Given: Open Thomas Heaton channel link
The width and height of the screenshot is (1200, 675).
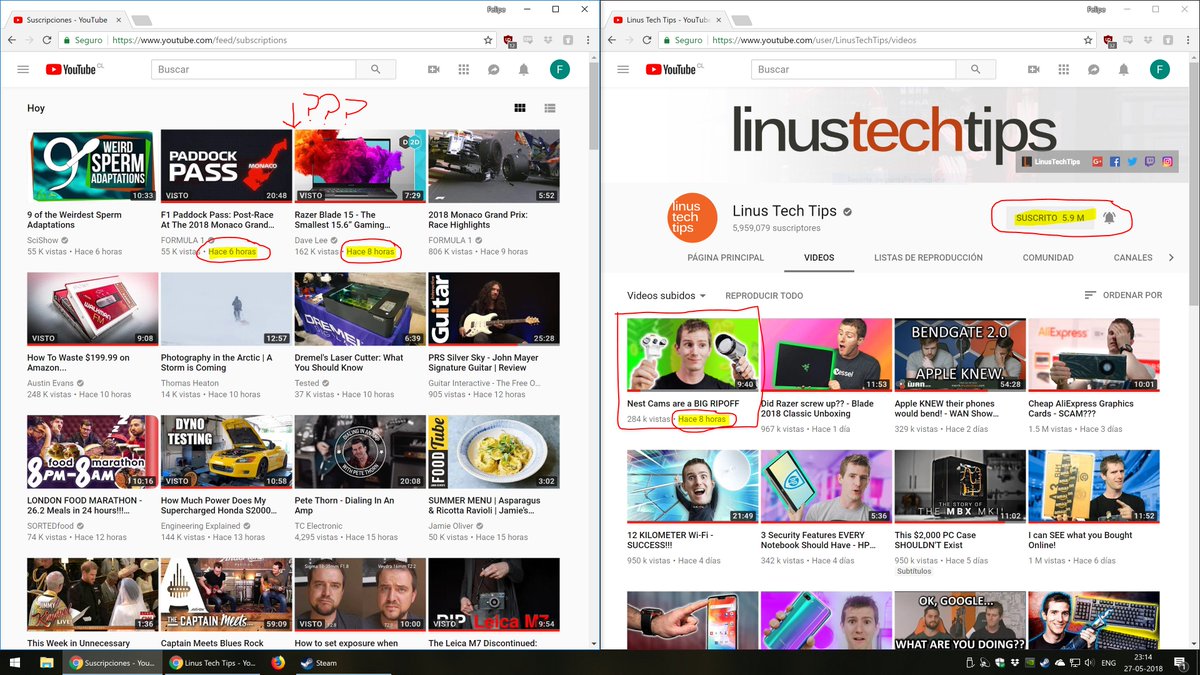Looking at the screenshot, I should click(x=190, y=382).
